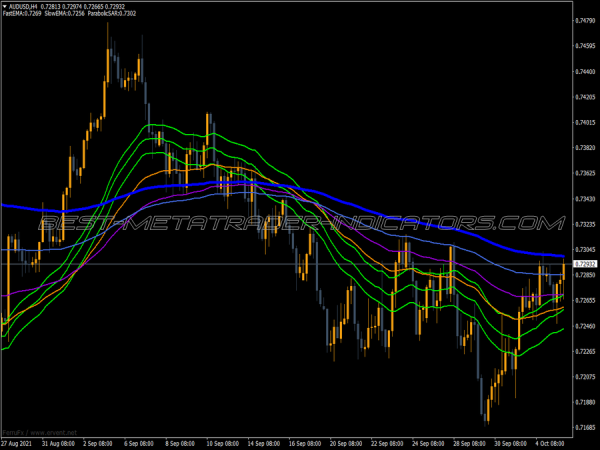Click the 6 Sep 08:00 time label
The image size is (600, 450).
coord(139,444)
